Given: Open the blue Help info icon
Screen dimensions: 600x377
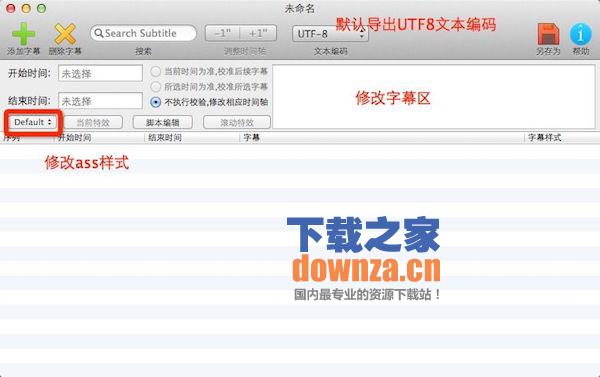Looking at the screenshot, I should 580,34.
